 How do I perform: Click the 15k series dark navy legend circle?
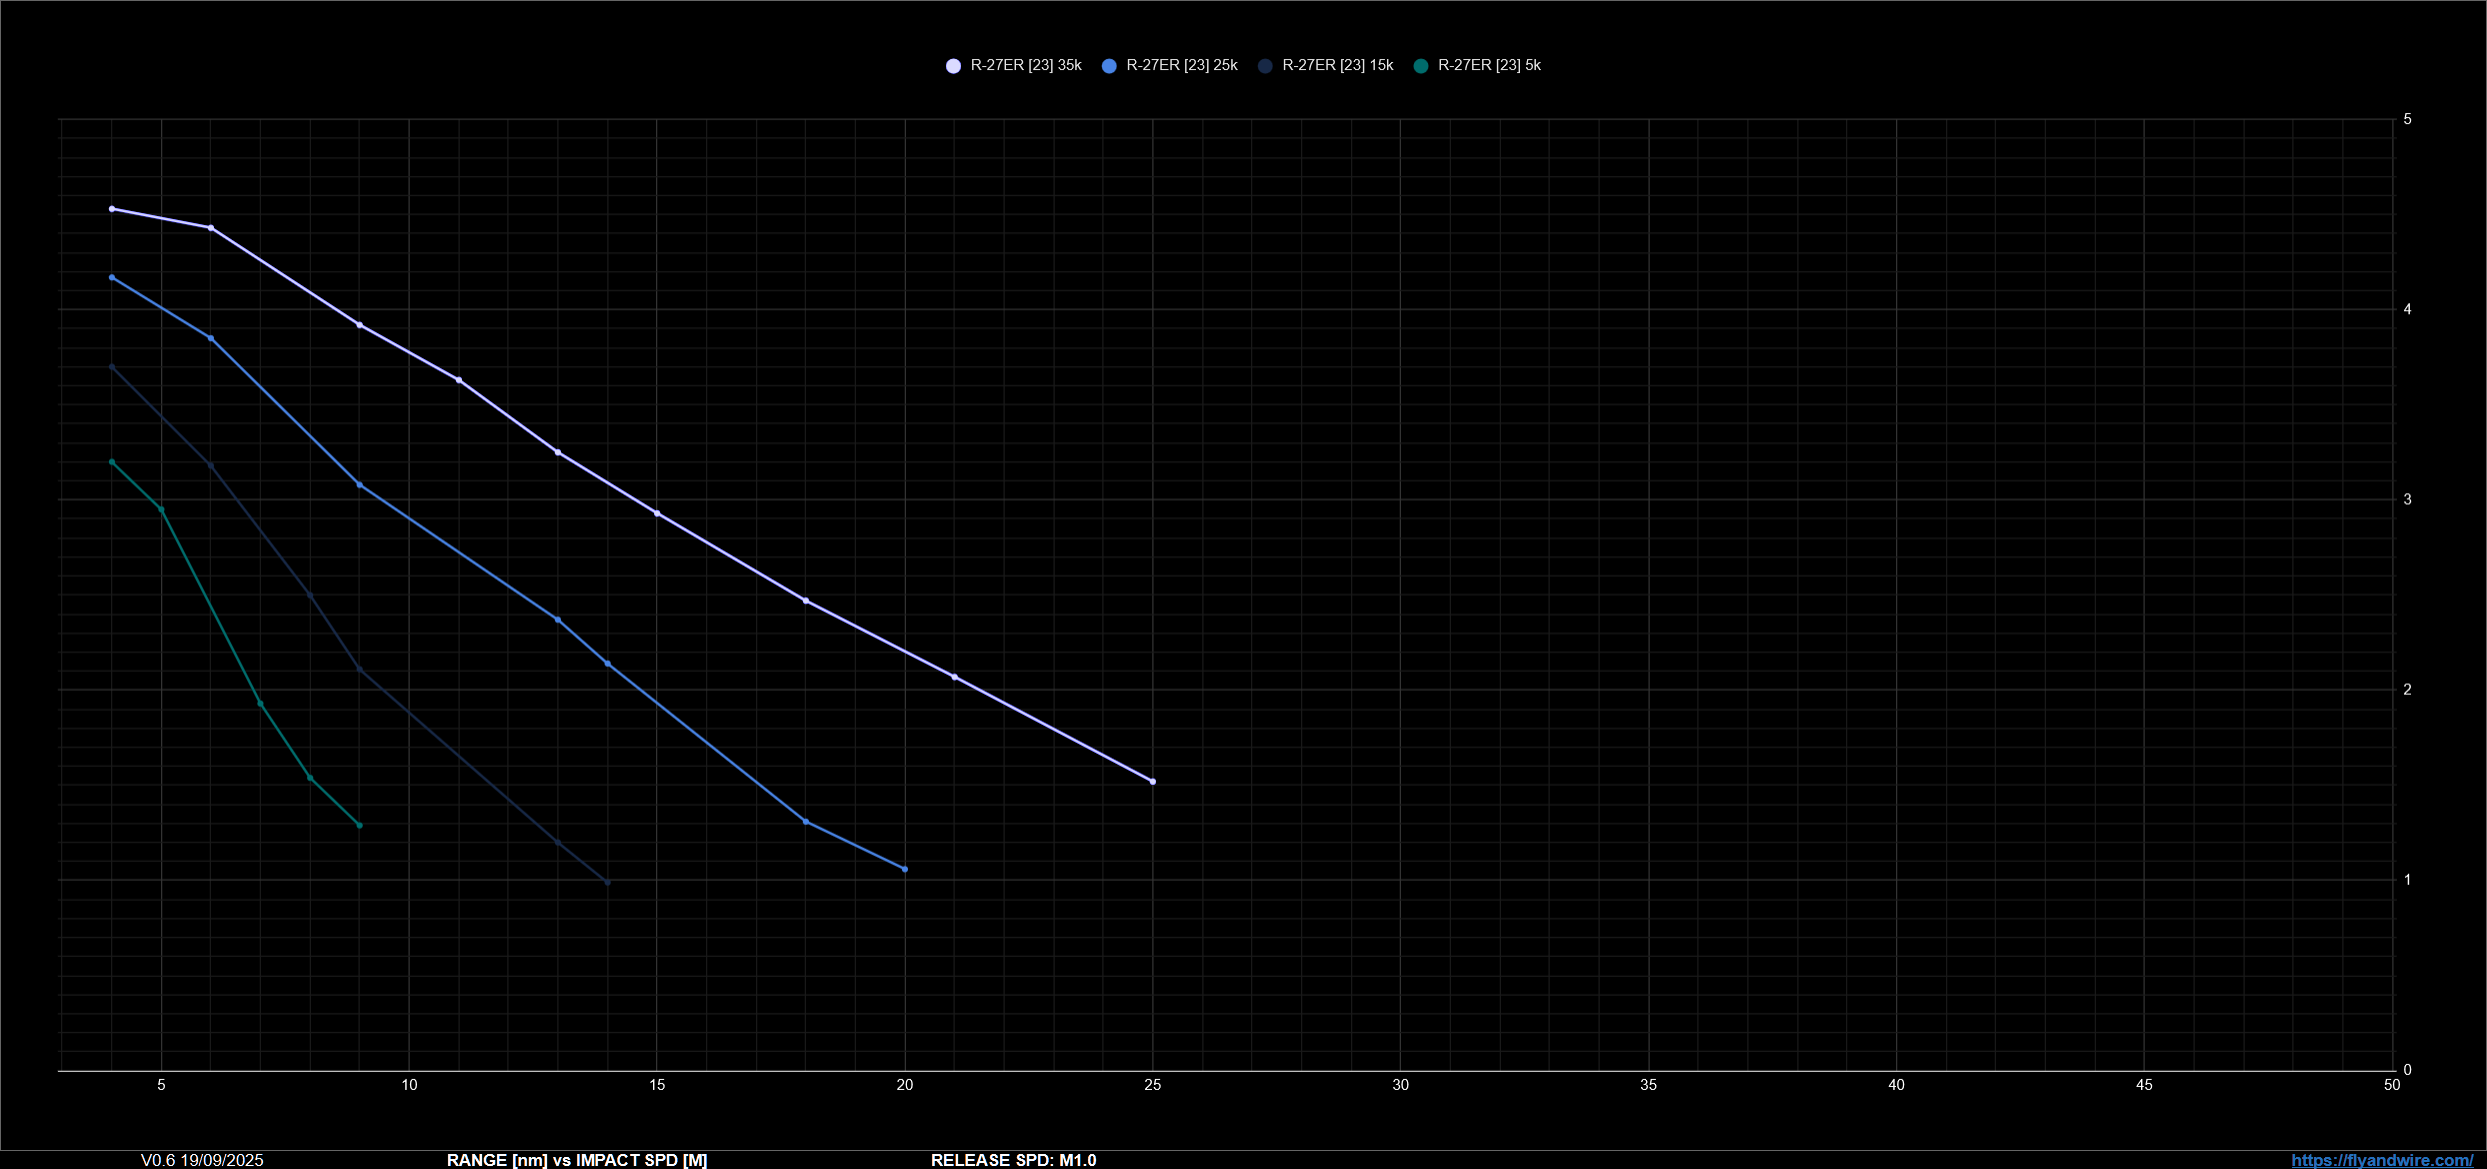coord(1265,66)
